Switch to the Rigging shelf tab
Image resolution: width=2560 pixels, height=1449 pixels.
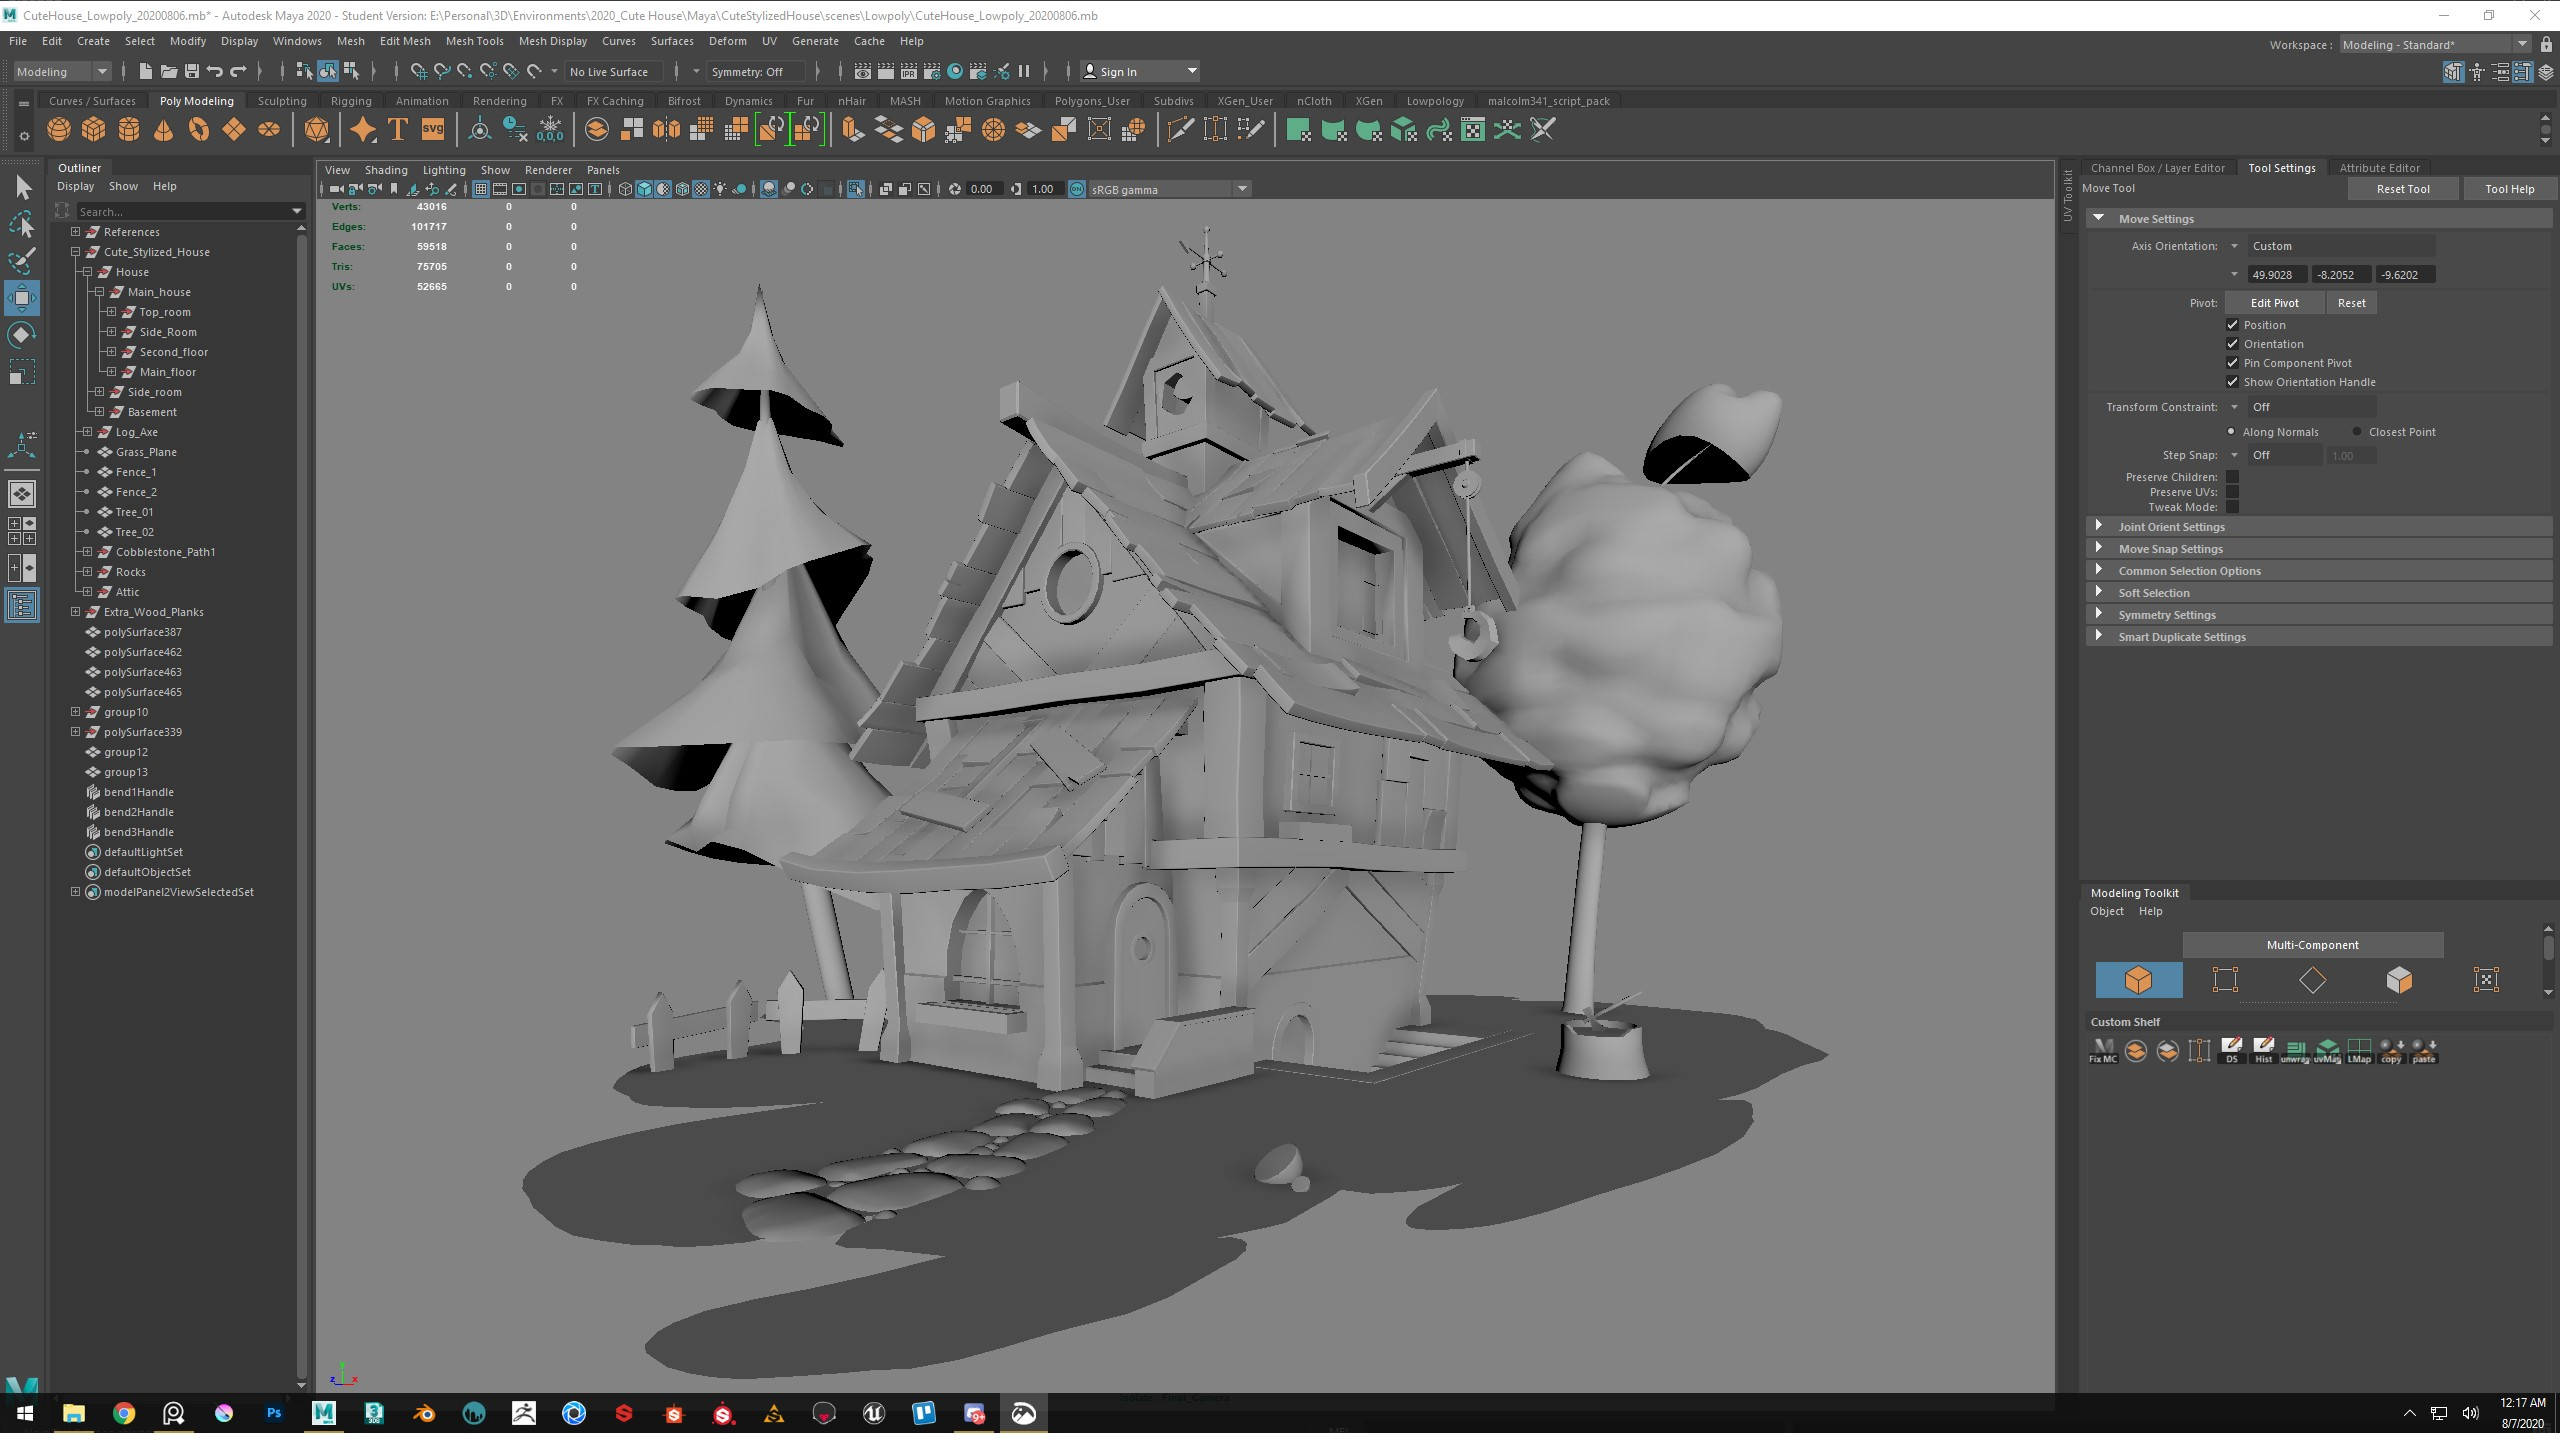tap(351, 101)
